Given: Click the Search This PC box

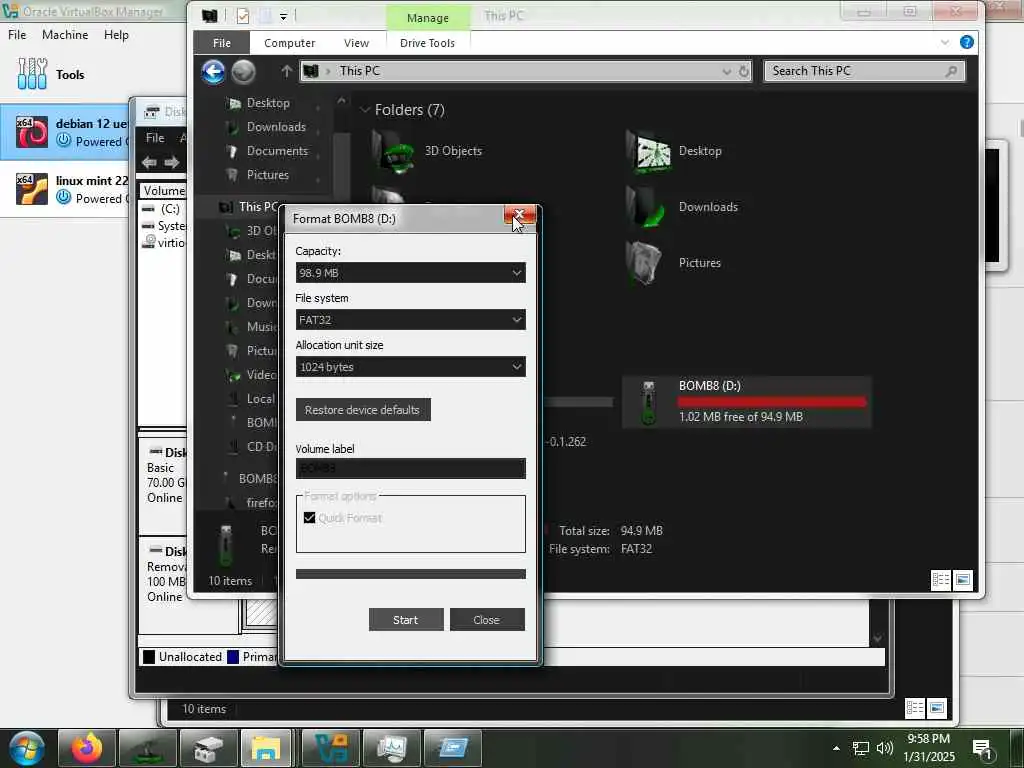Looking at the screenshot, I should coord(863,71).
